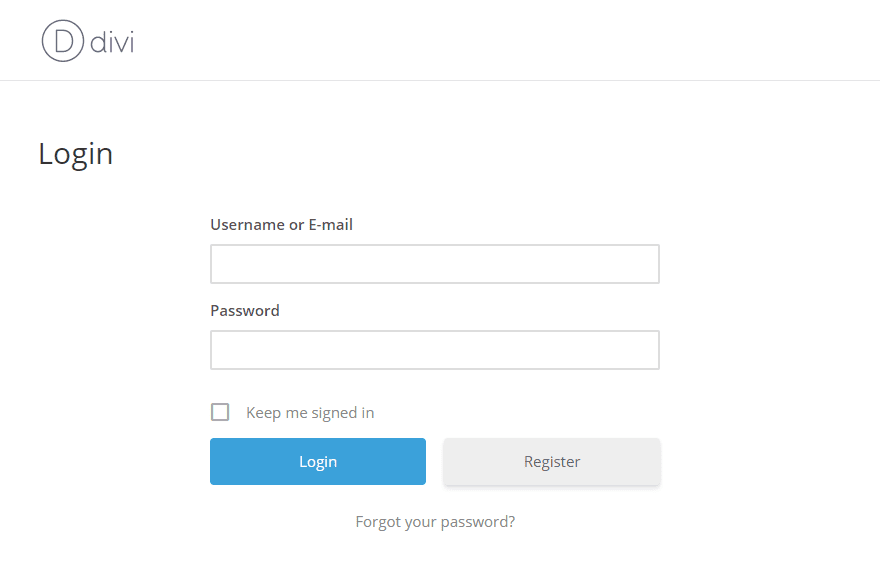Select the Username or E-mail label
The image size is (880, 576).
(281, 224)
